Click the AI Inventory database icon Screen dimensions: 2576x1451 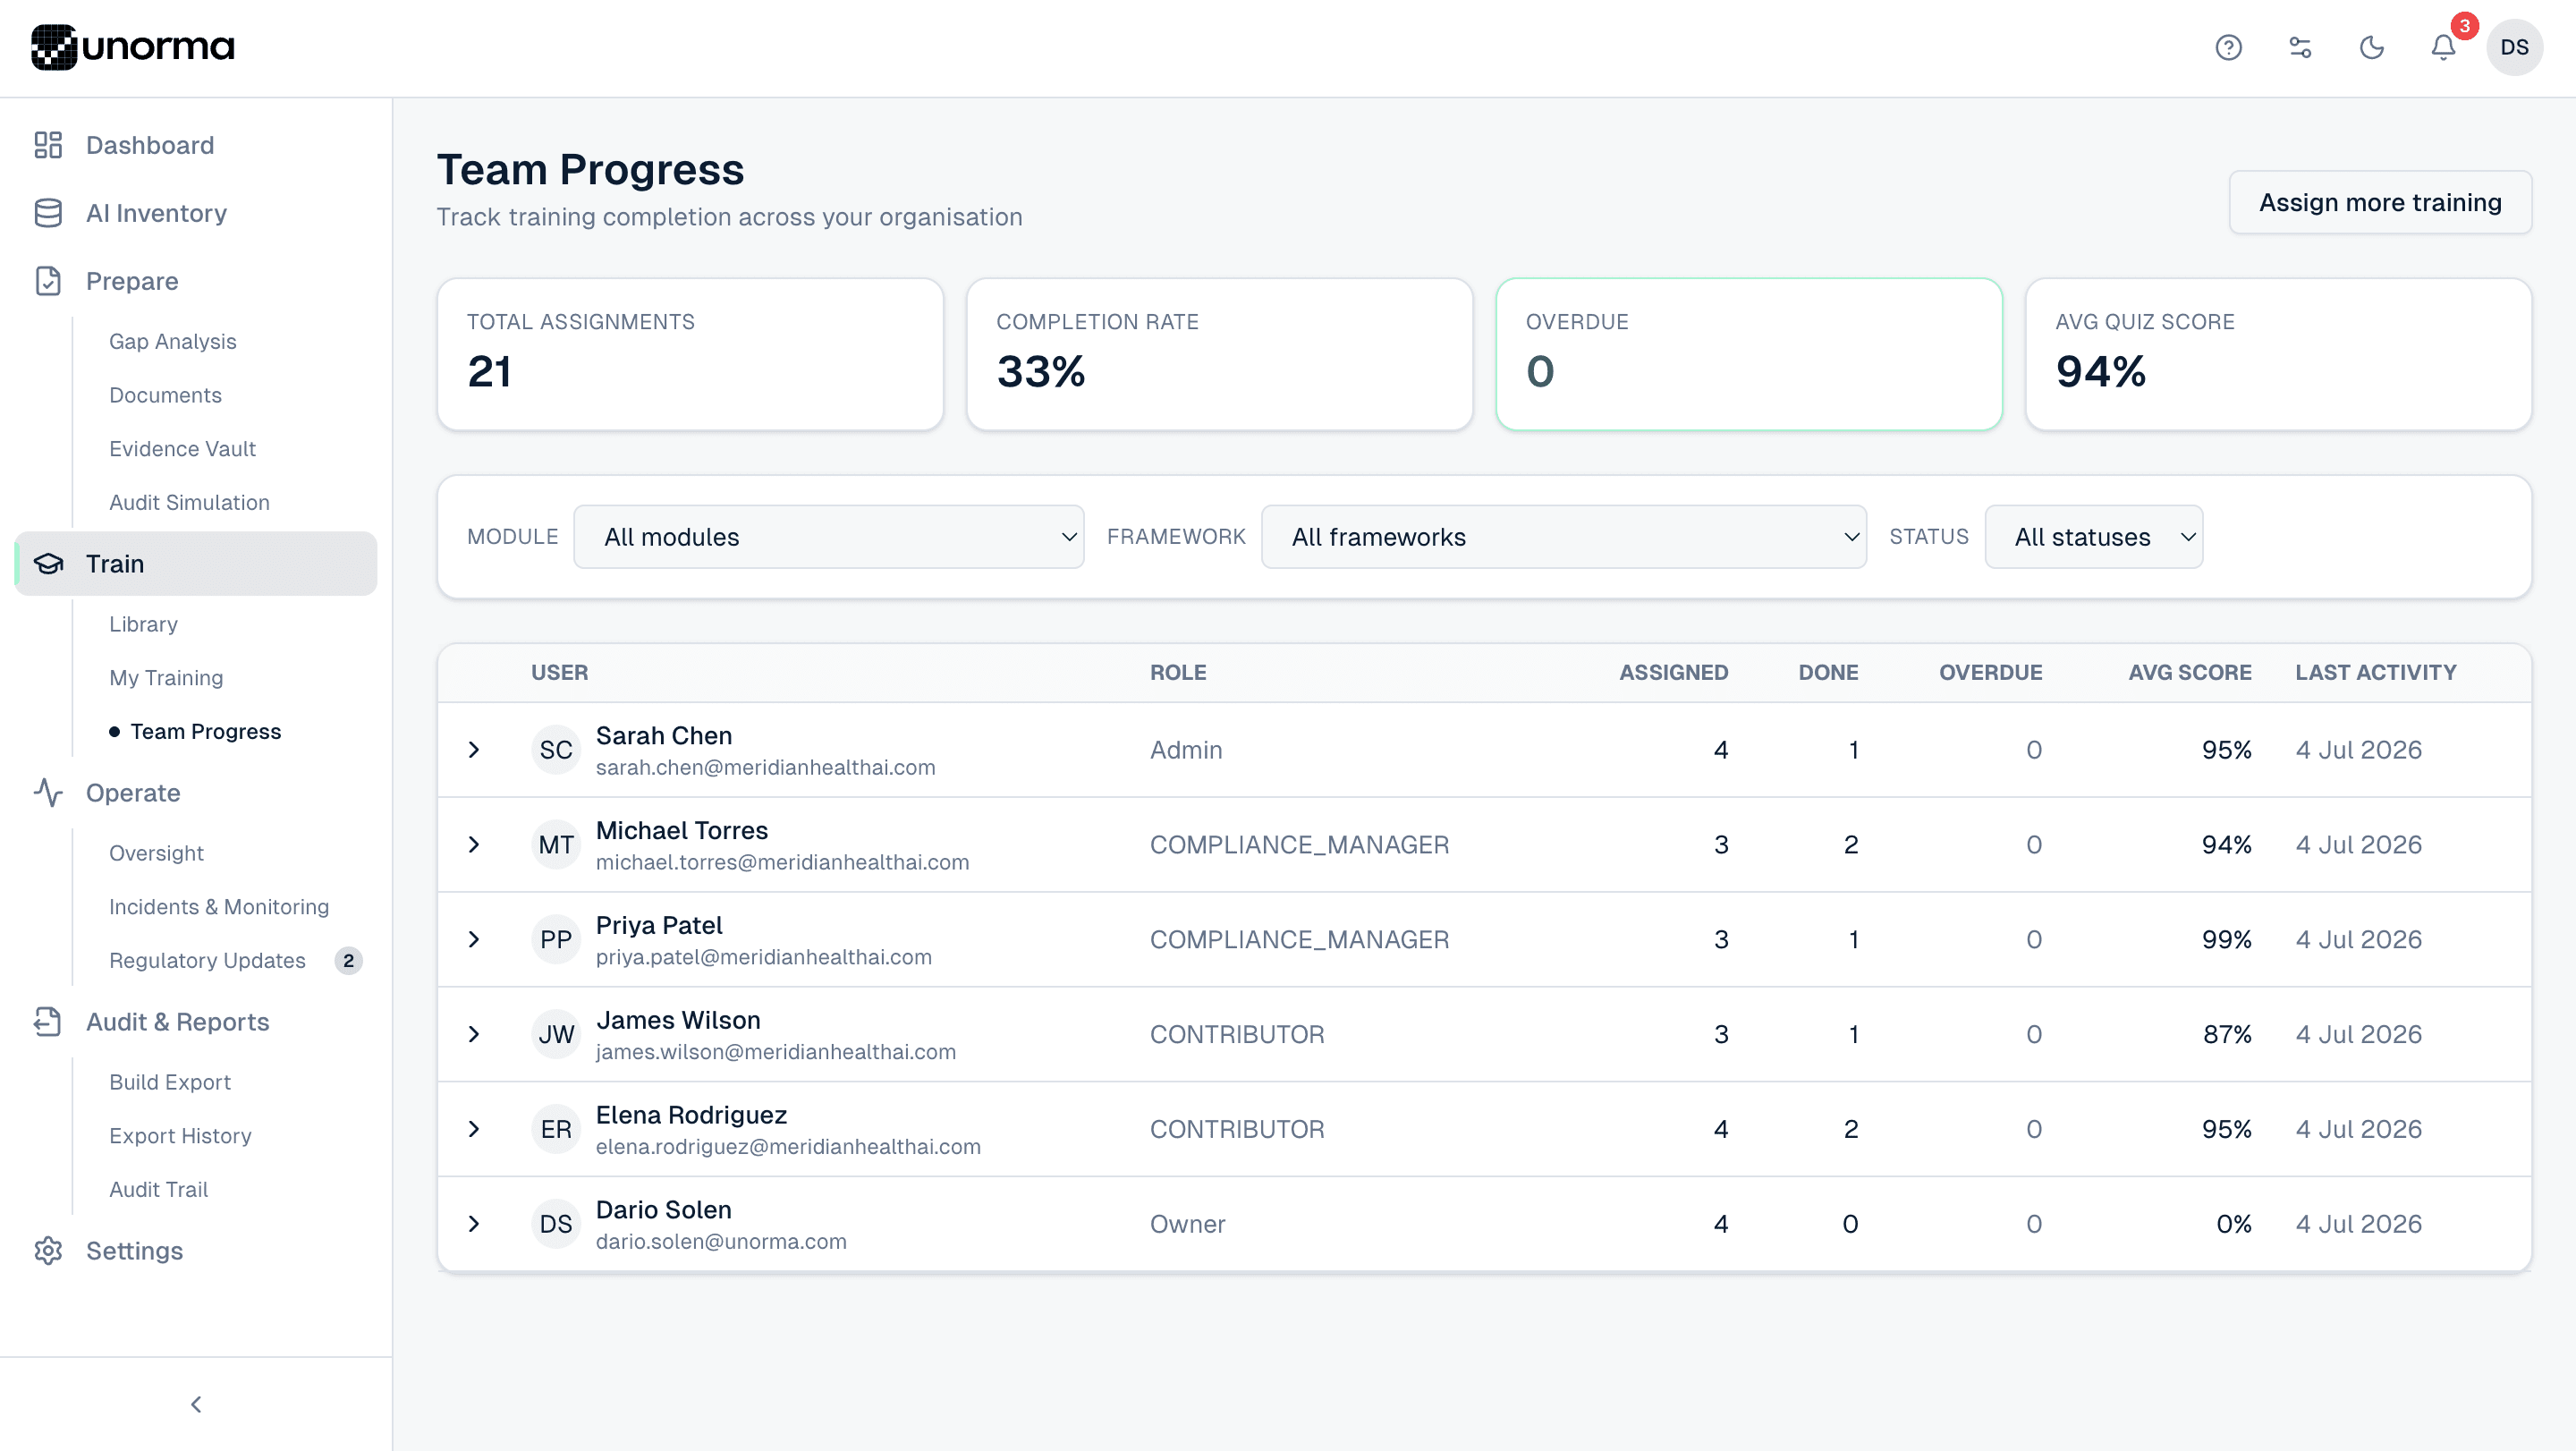[48, 213]
